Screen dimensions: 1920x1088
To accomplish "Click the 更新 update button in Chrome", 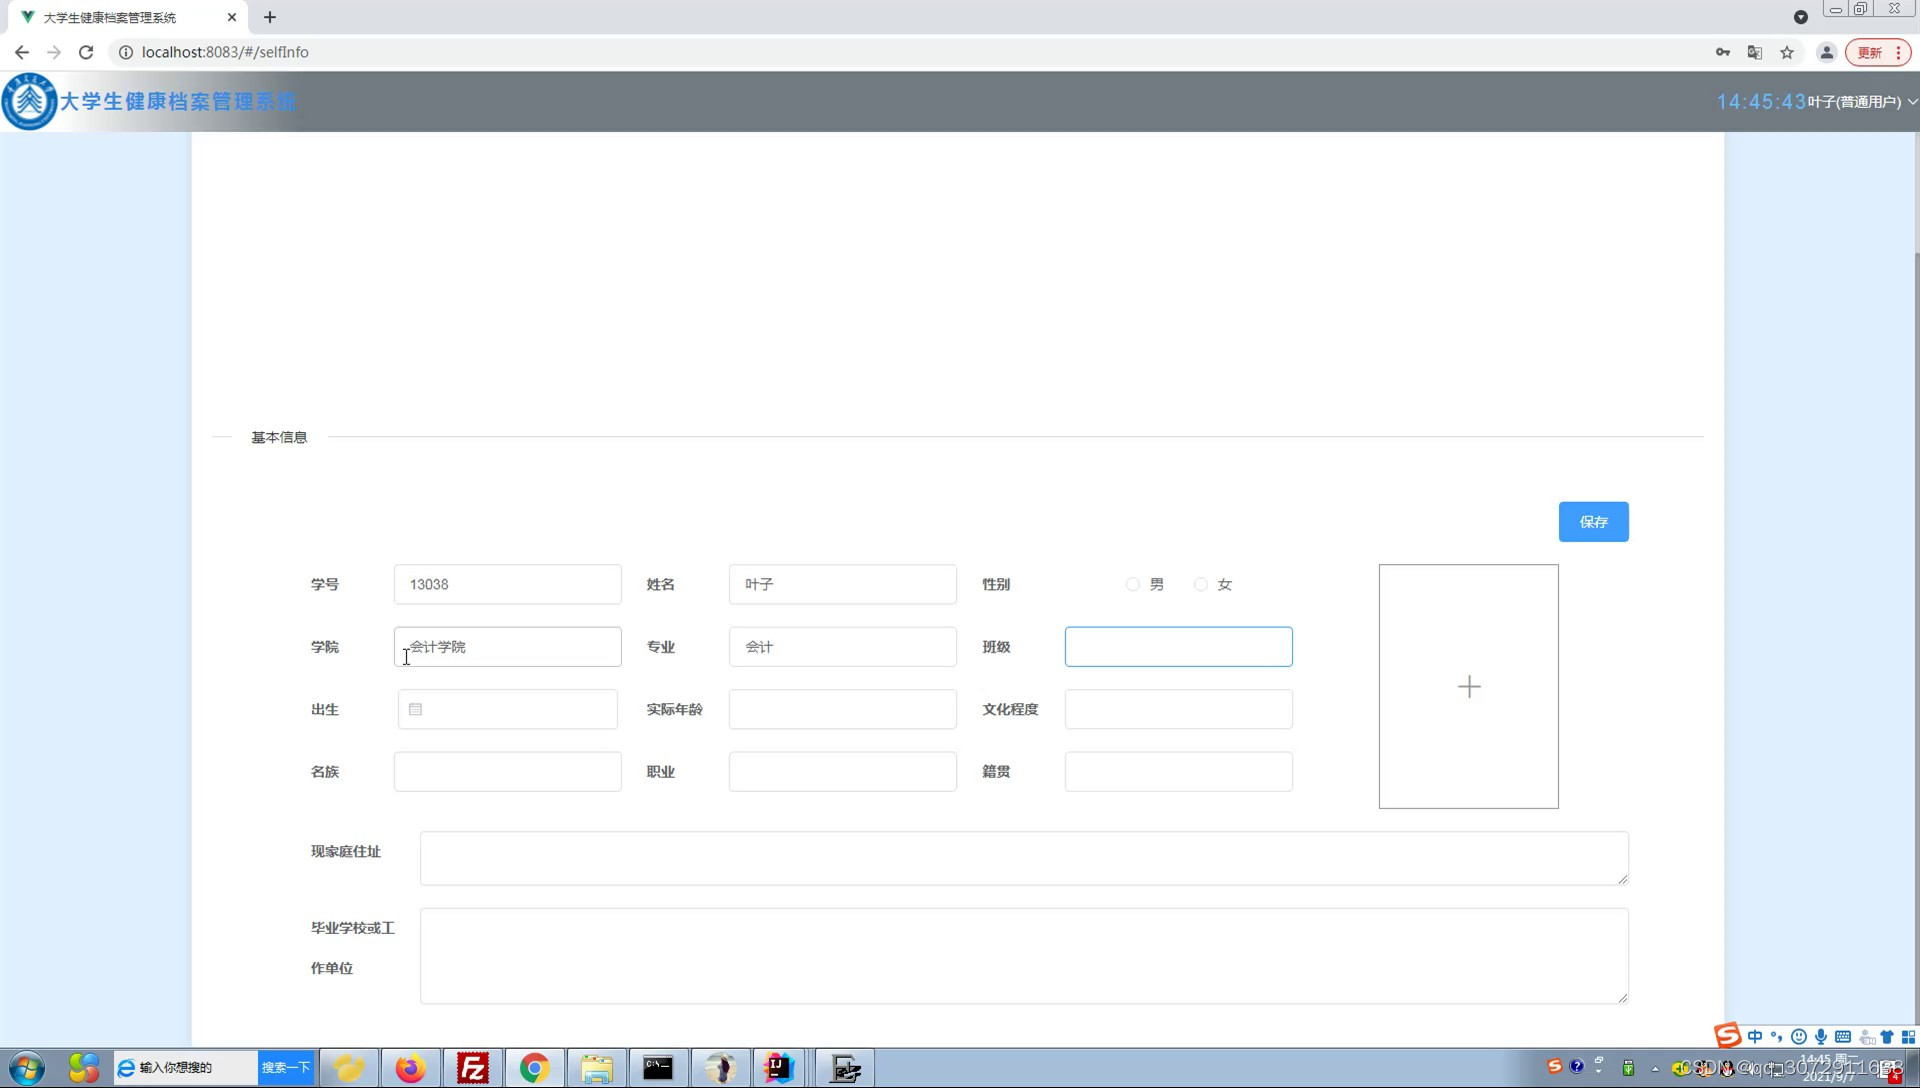I will click(1878, 52).
